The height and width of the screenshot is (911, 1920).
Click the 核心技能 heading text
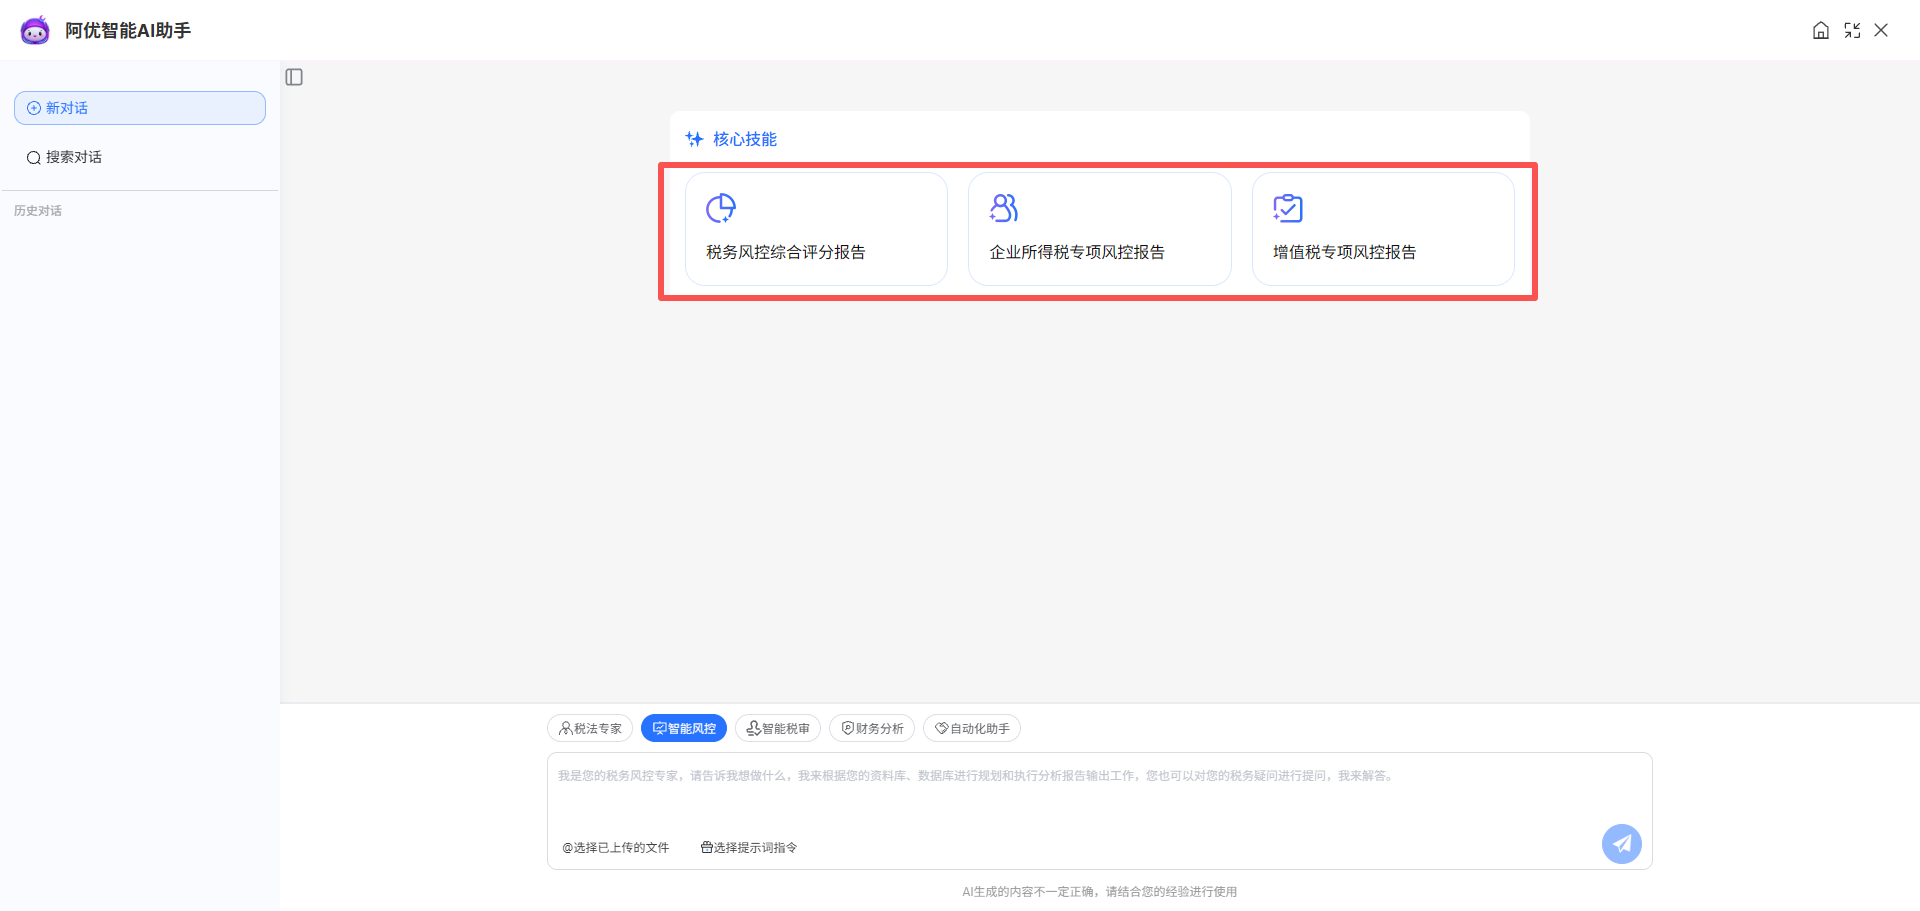click(x=745, y=139)
